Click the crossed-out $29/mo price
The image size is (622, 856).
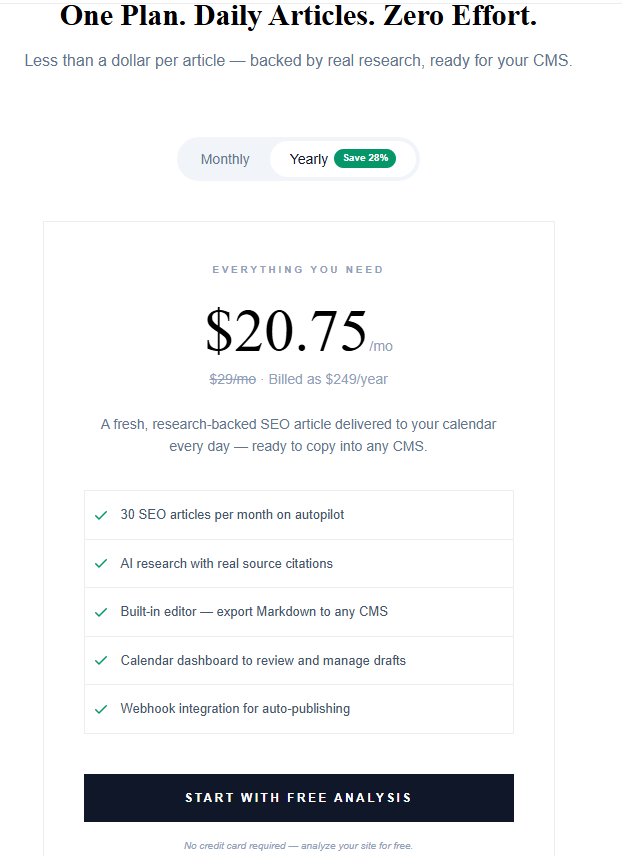click(232, 379)
